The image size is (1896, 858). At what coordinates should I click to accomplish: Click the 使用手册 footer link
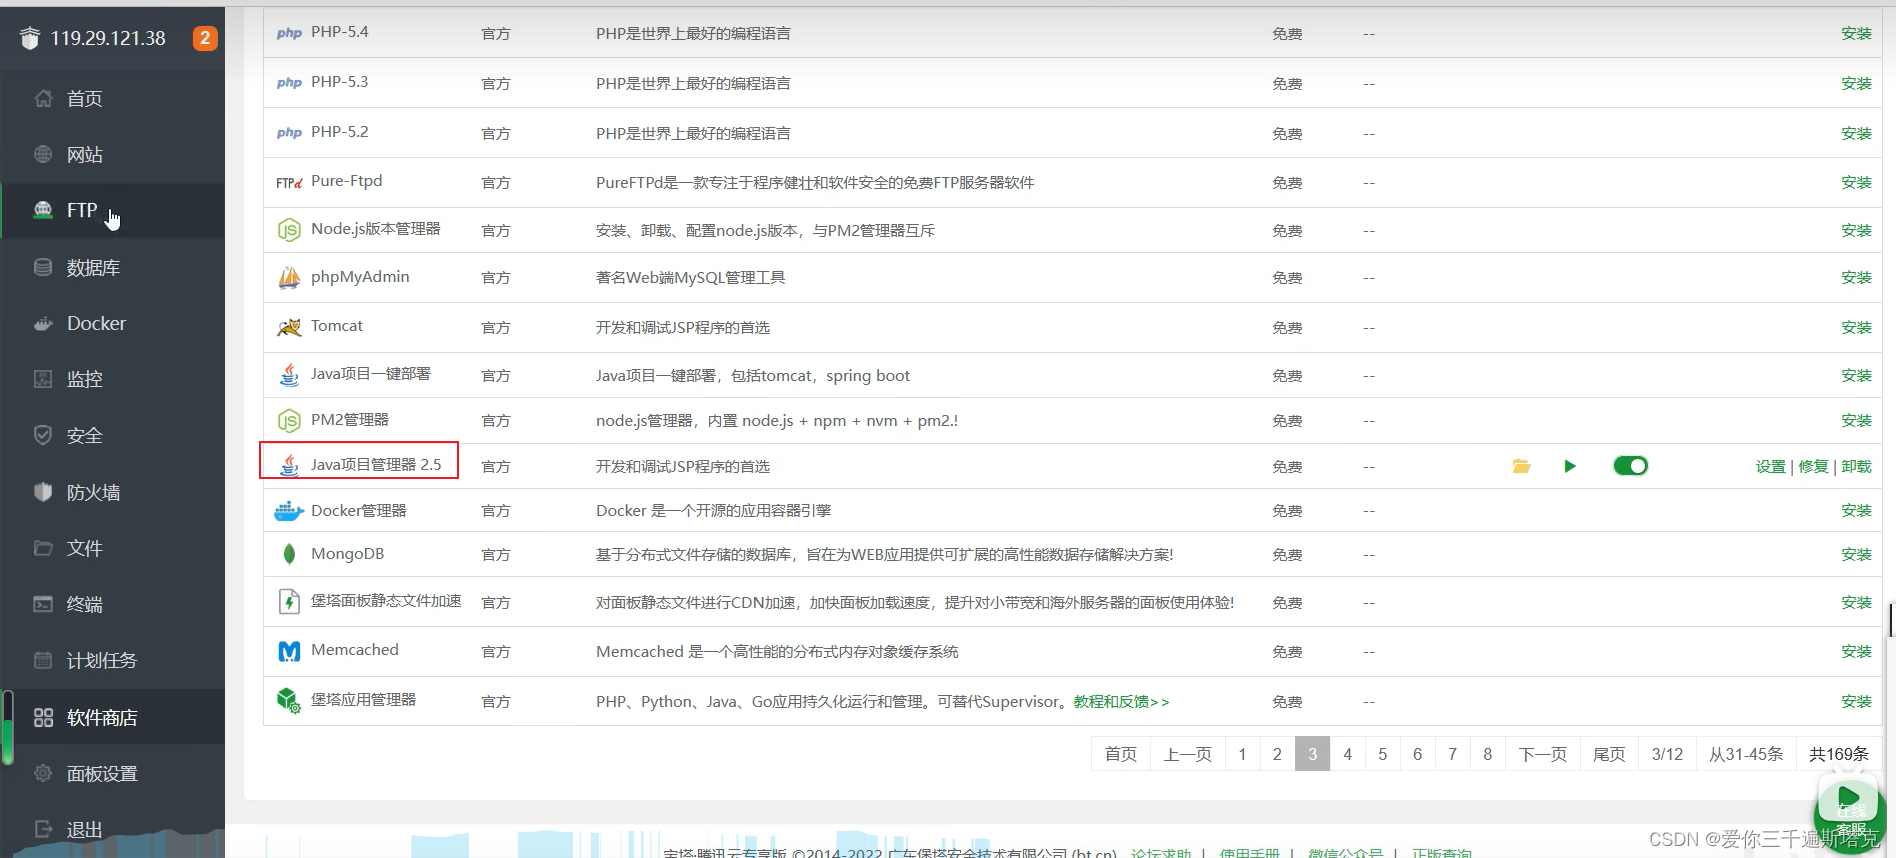point(1249,853)
